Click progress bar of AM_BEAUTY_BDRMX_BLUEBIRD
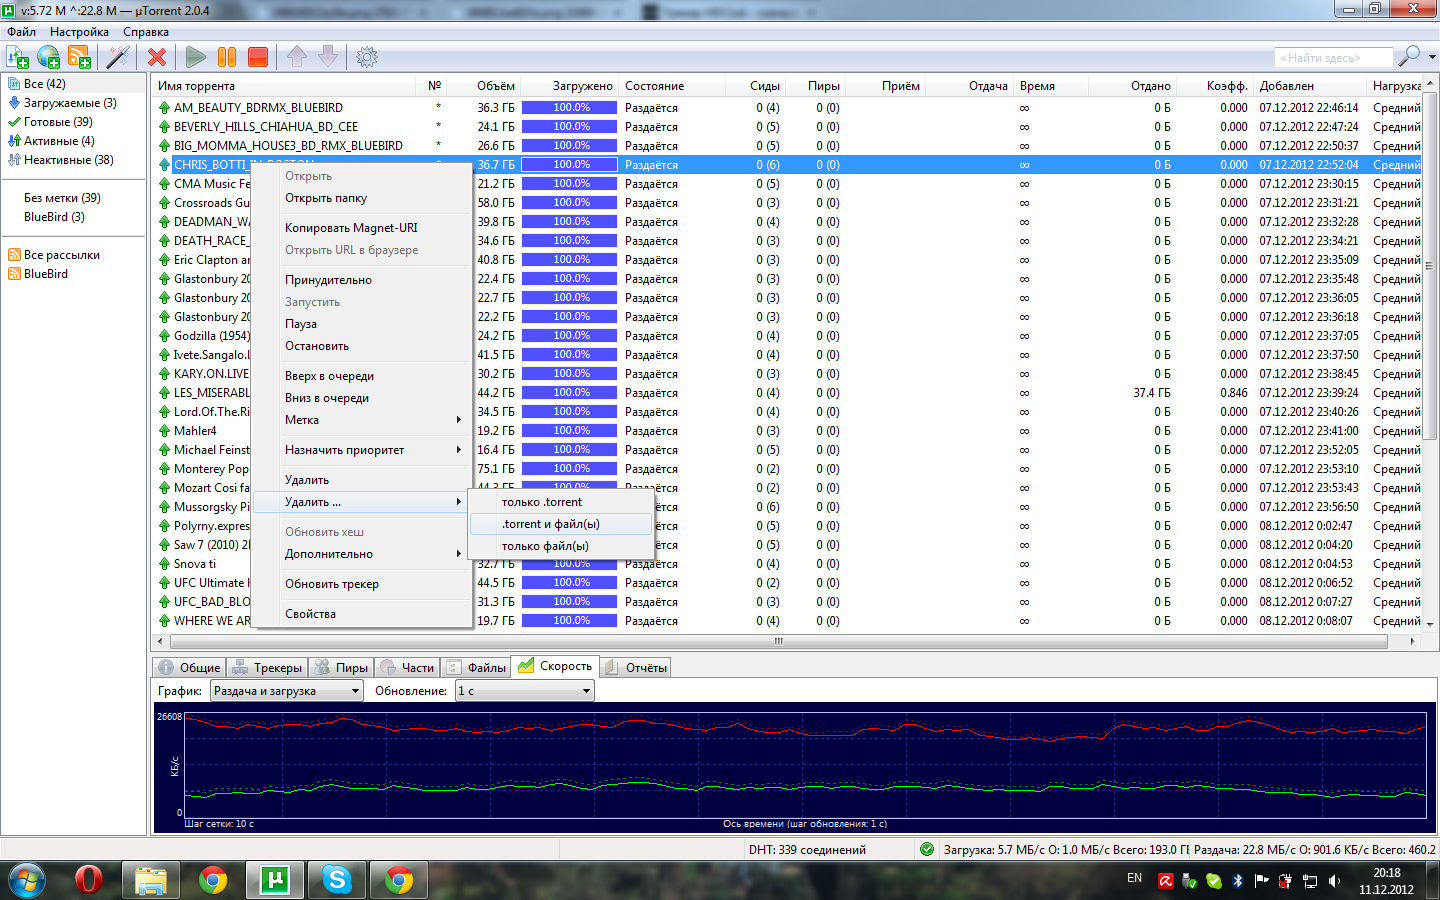 coord(569,108)
